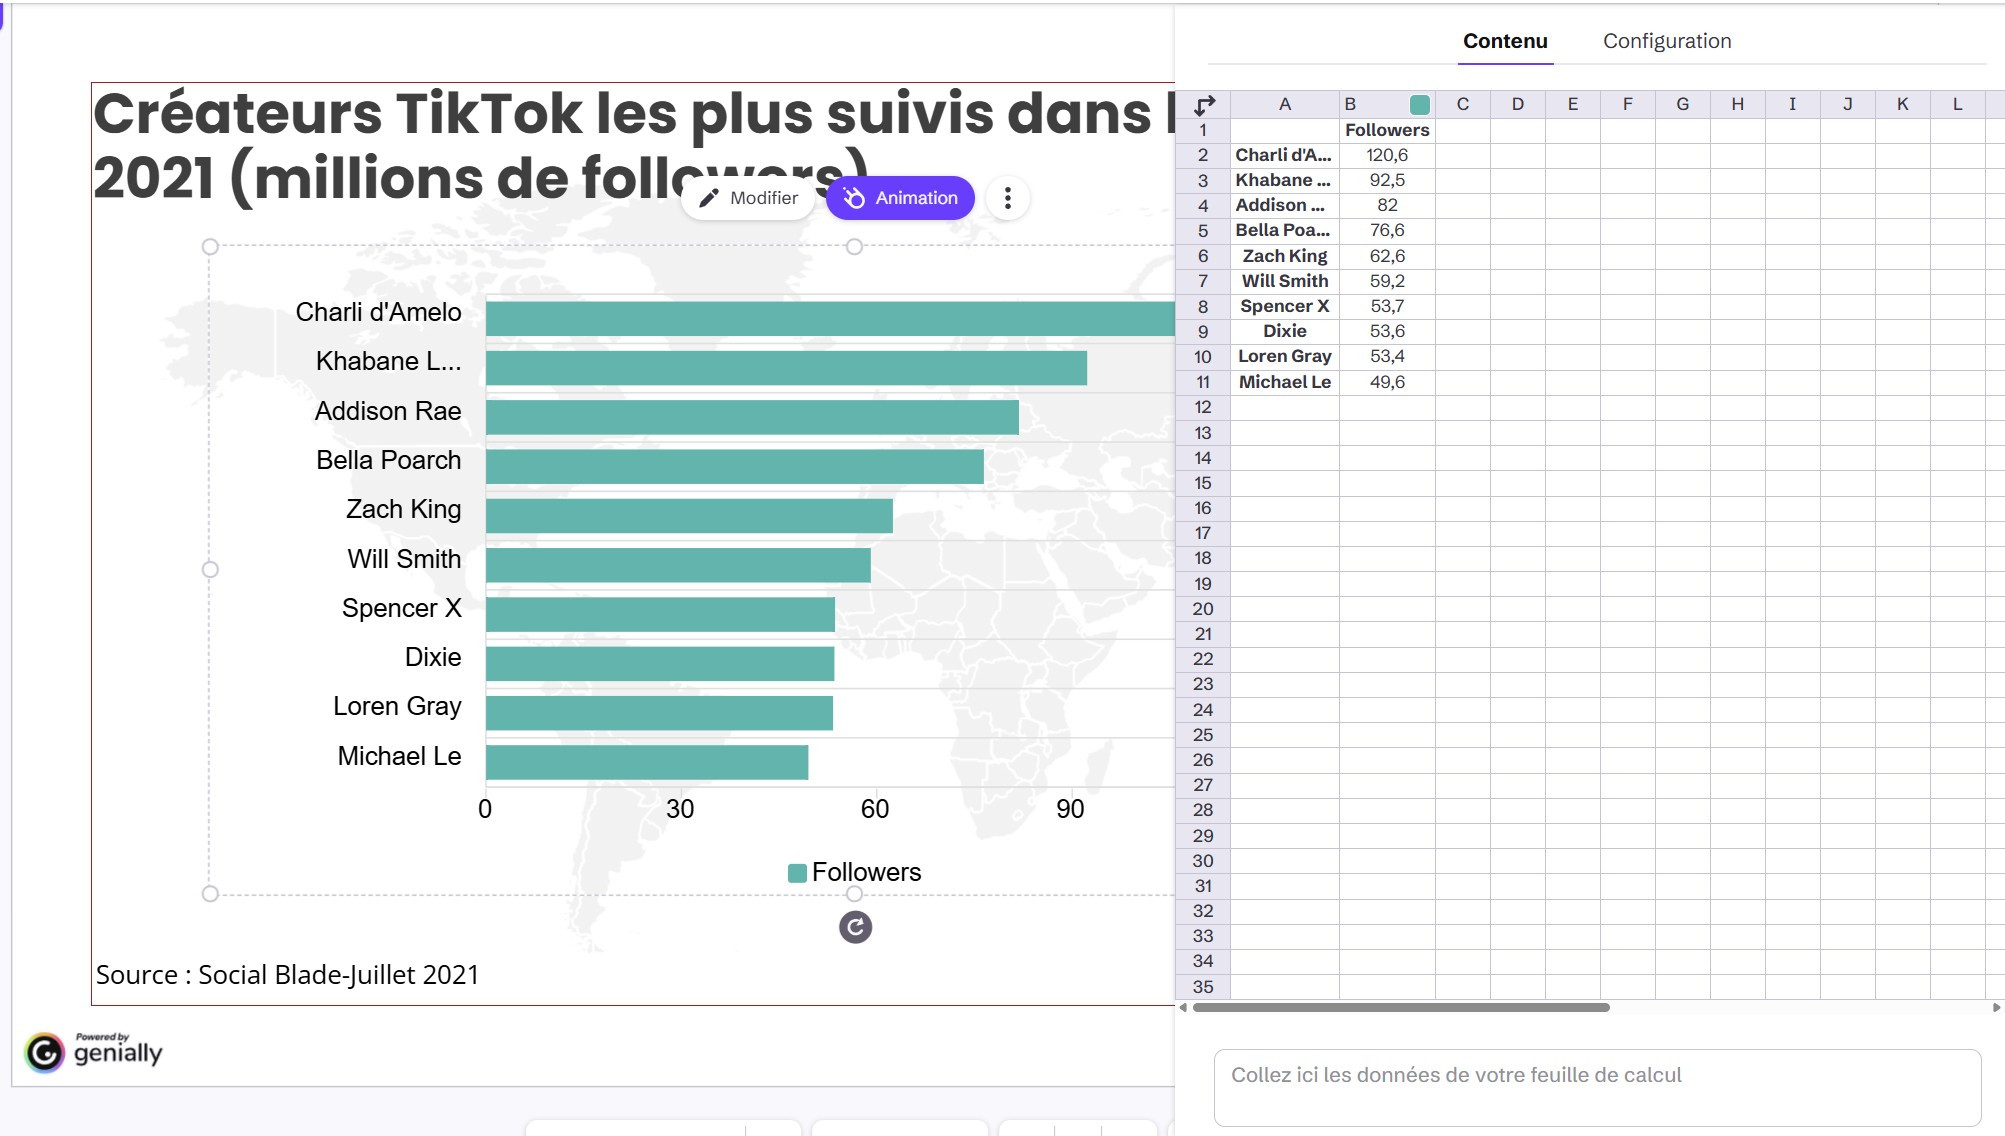
Task: Click the Charli d'Amelo bar in the chart
Action: click(x=830, y=318)
